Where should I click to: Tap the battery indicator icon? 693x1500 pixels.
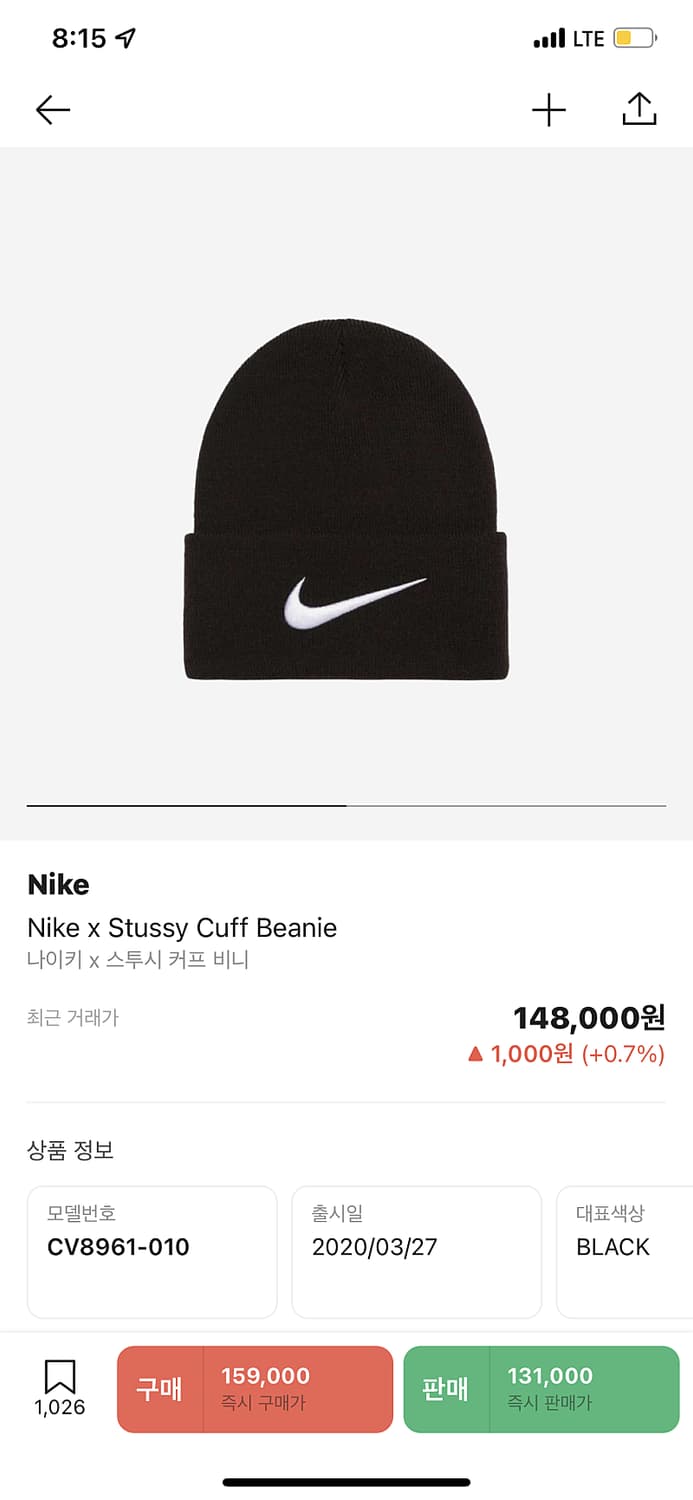pyautogui.click(x=635, y=39)
